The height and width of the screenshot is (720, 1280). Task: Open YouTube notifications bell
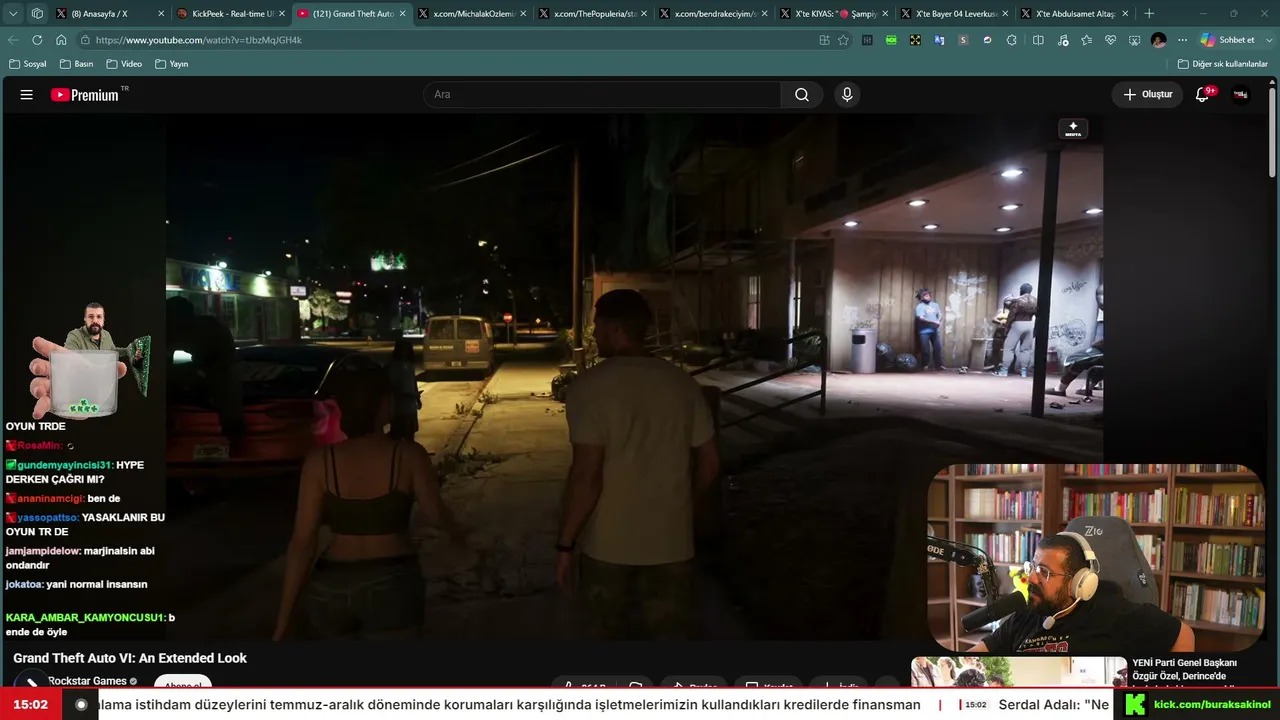[x=1203, y=95]
